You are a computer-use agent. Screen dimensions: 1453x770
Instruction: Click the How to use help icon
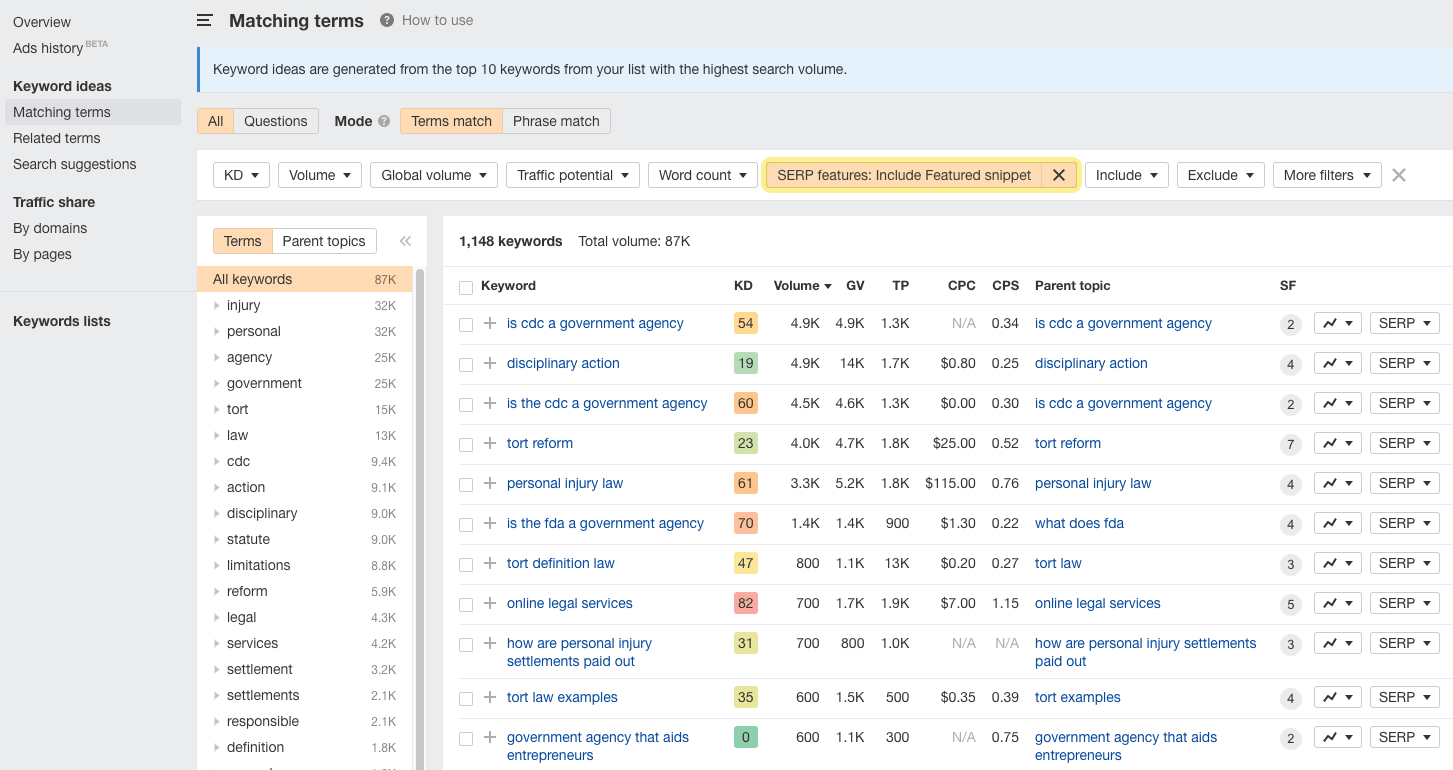[385, 20]
